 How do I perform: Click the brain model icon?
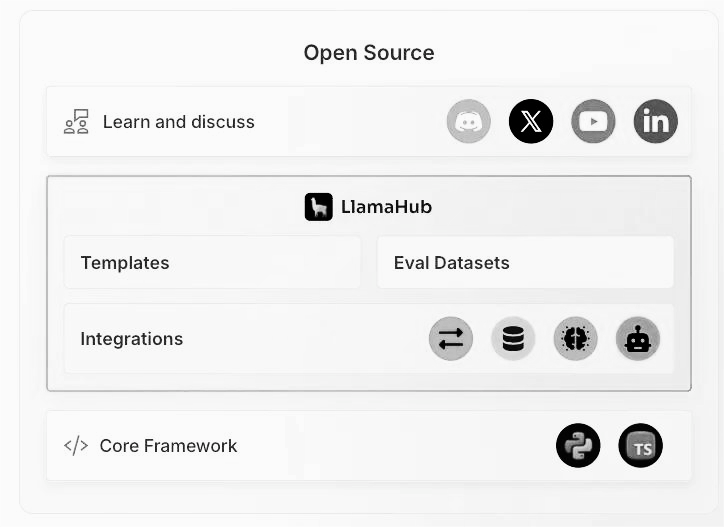pos(575,339)
